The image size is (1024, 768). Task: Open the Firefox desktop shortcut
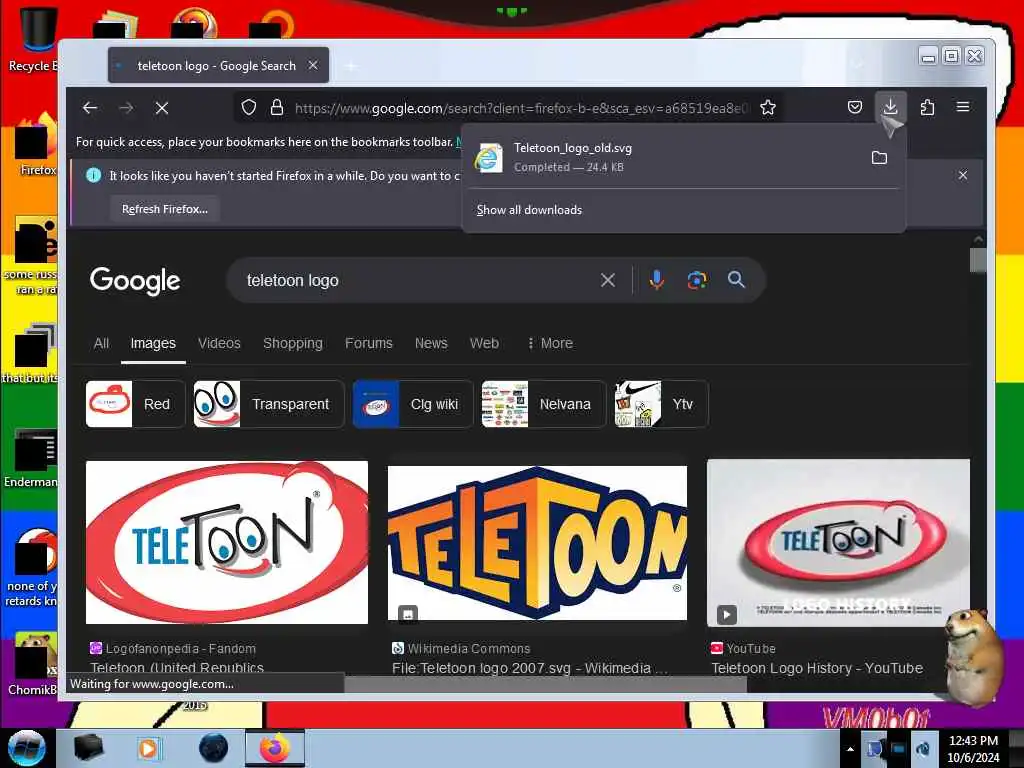pos(36,145)
